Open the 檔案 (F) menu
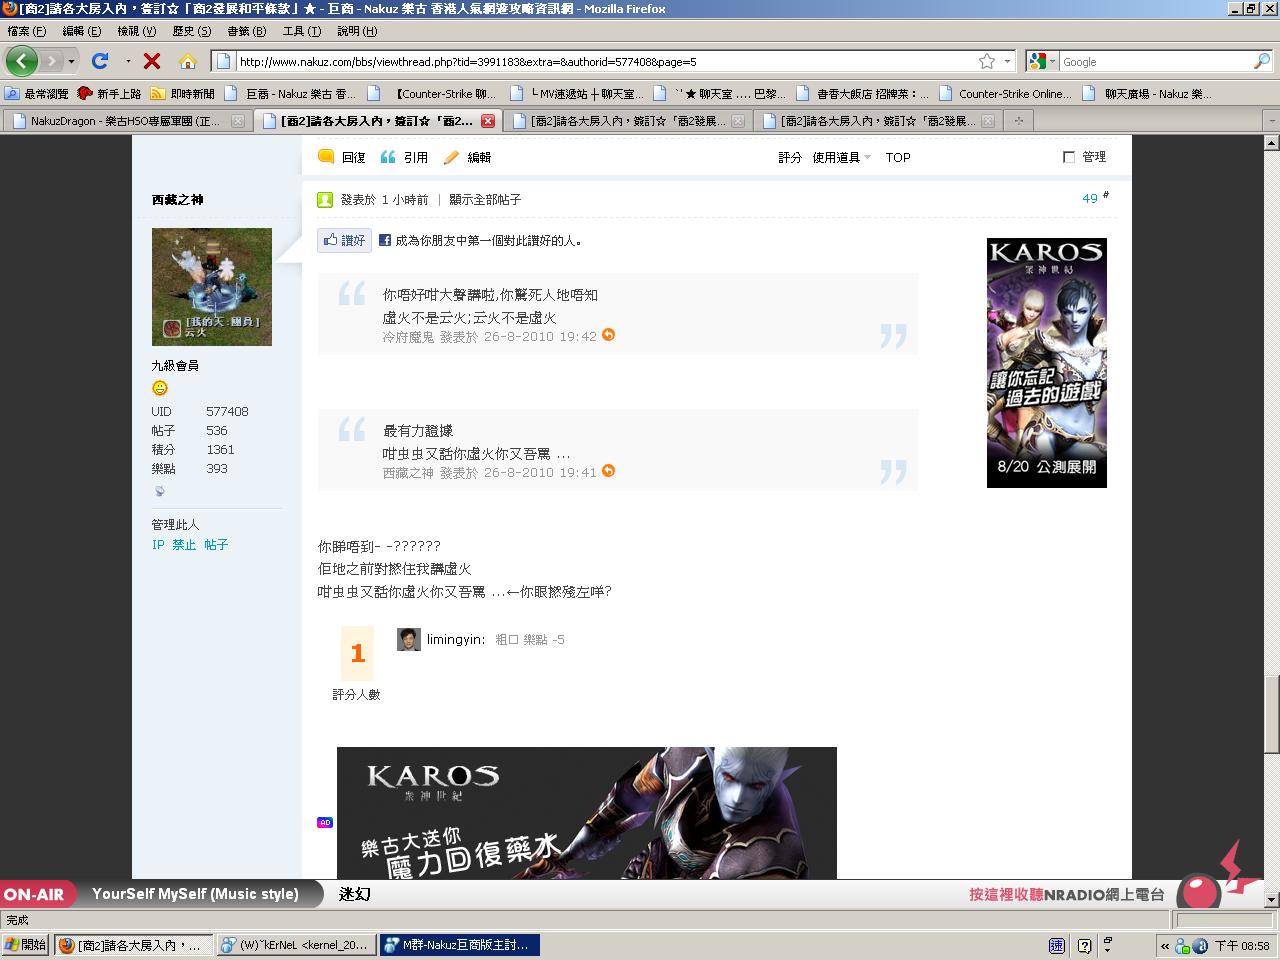The width and height of the screenshot is (1280, 960). [x=26, y=31]
